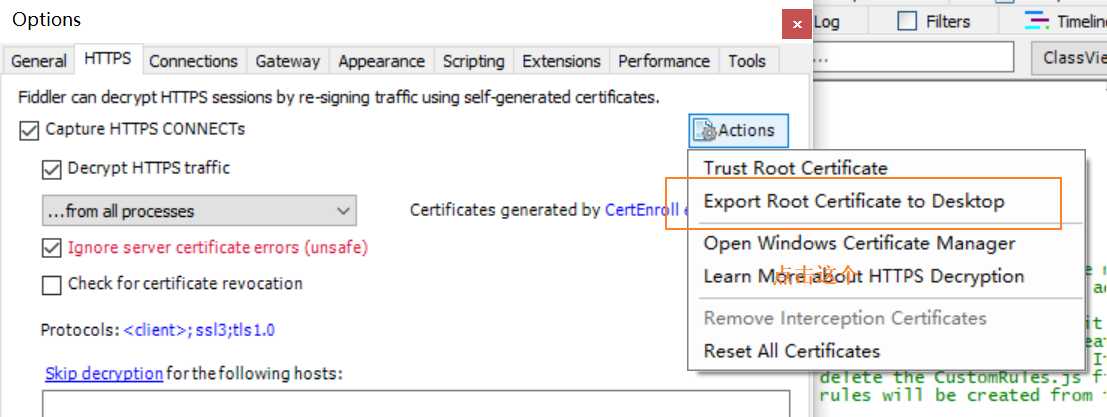Toggle Ignore server certificate errors checkbox
The image size is (1107, 417).
click(52, 248)
